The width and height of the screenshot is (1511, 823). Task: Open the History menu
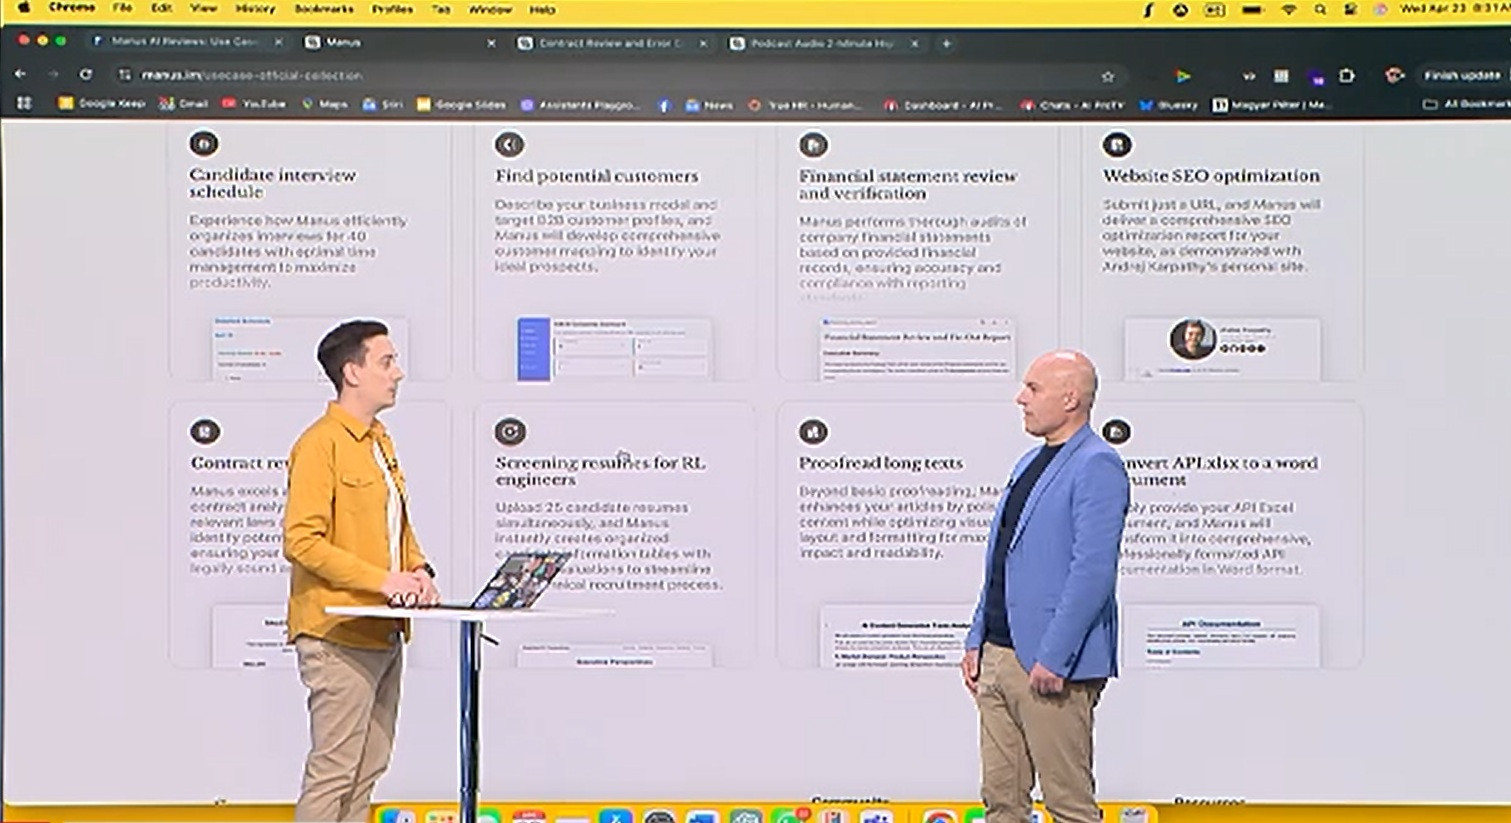pos(254,9)
